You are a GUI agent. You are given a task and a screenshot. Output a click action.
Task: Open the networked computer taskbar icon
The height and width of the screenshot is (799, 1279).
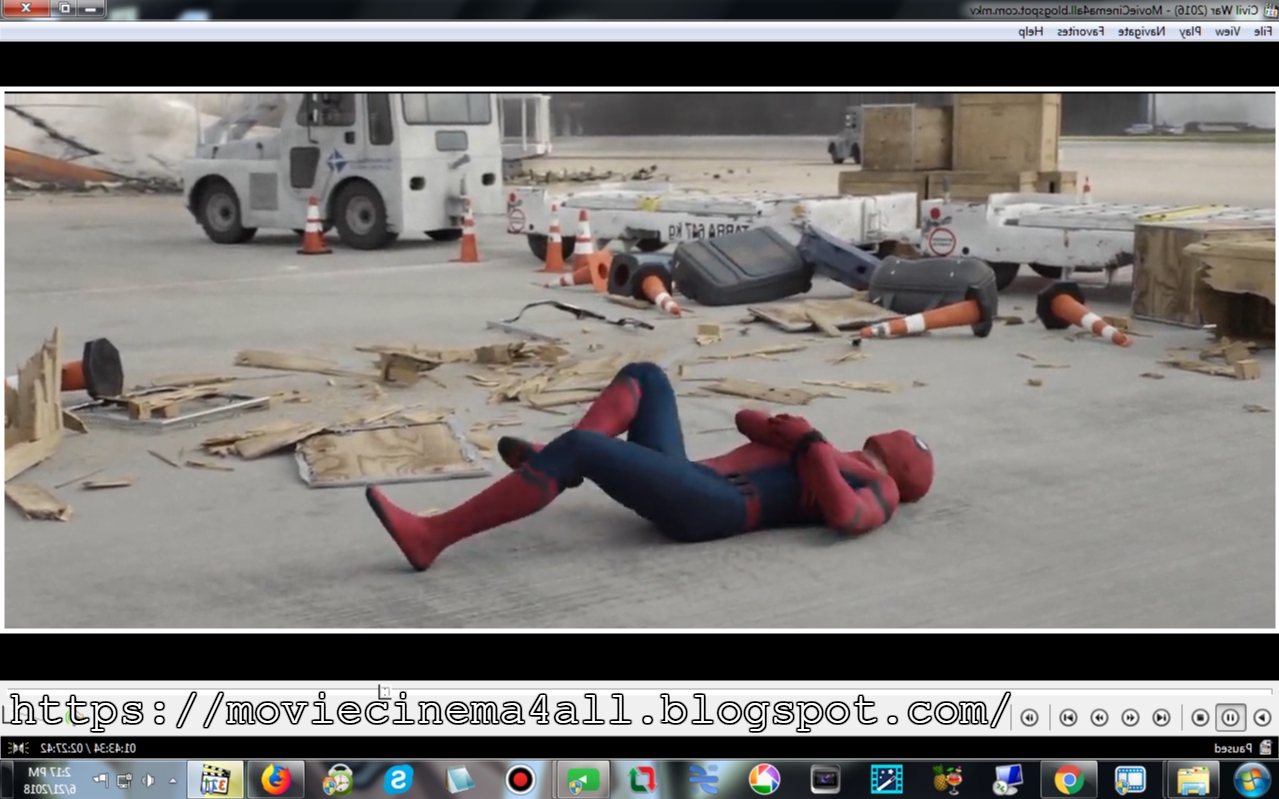click(x=1008, y=779)
